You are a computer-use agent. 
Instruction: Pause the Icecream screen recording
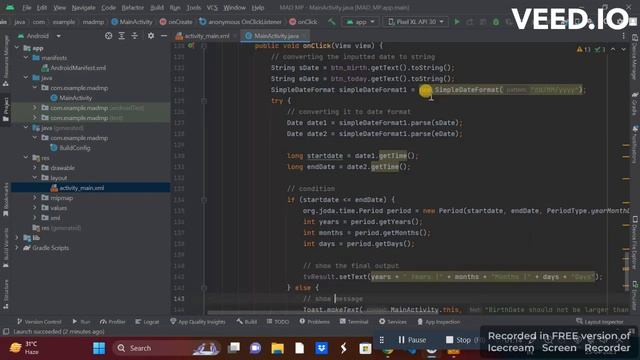pyautogui.click(x=412, y=340)
